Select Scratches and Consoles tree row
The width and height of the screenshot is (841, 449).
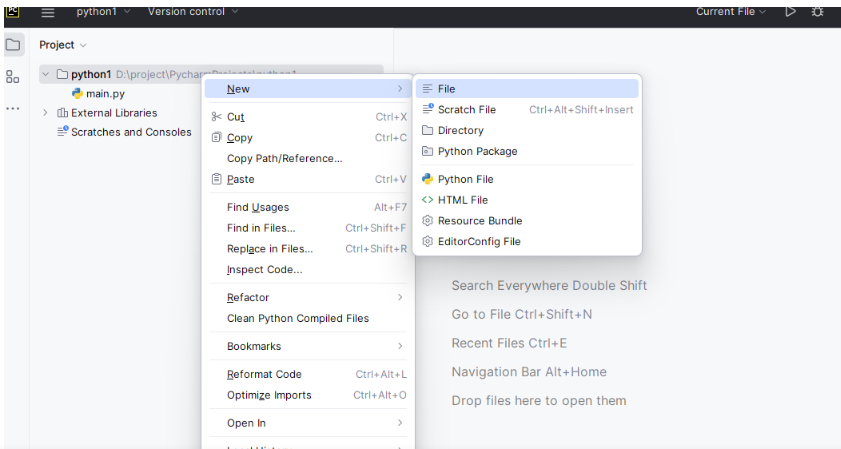[x=124, y=132]
